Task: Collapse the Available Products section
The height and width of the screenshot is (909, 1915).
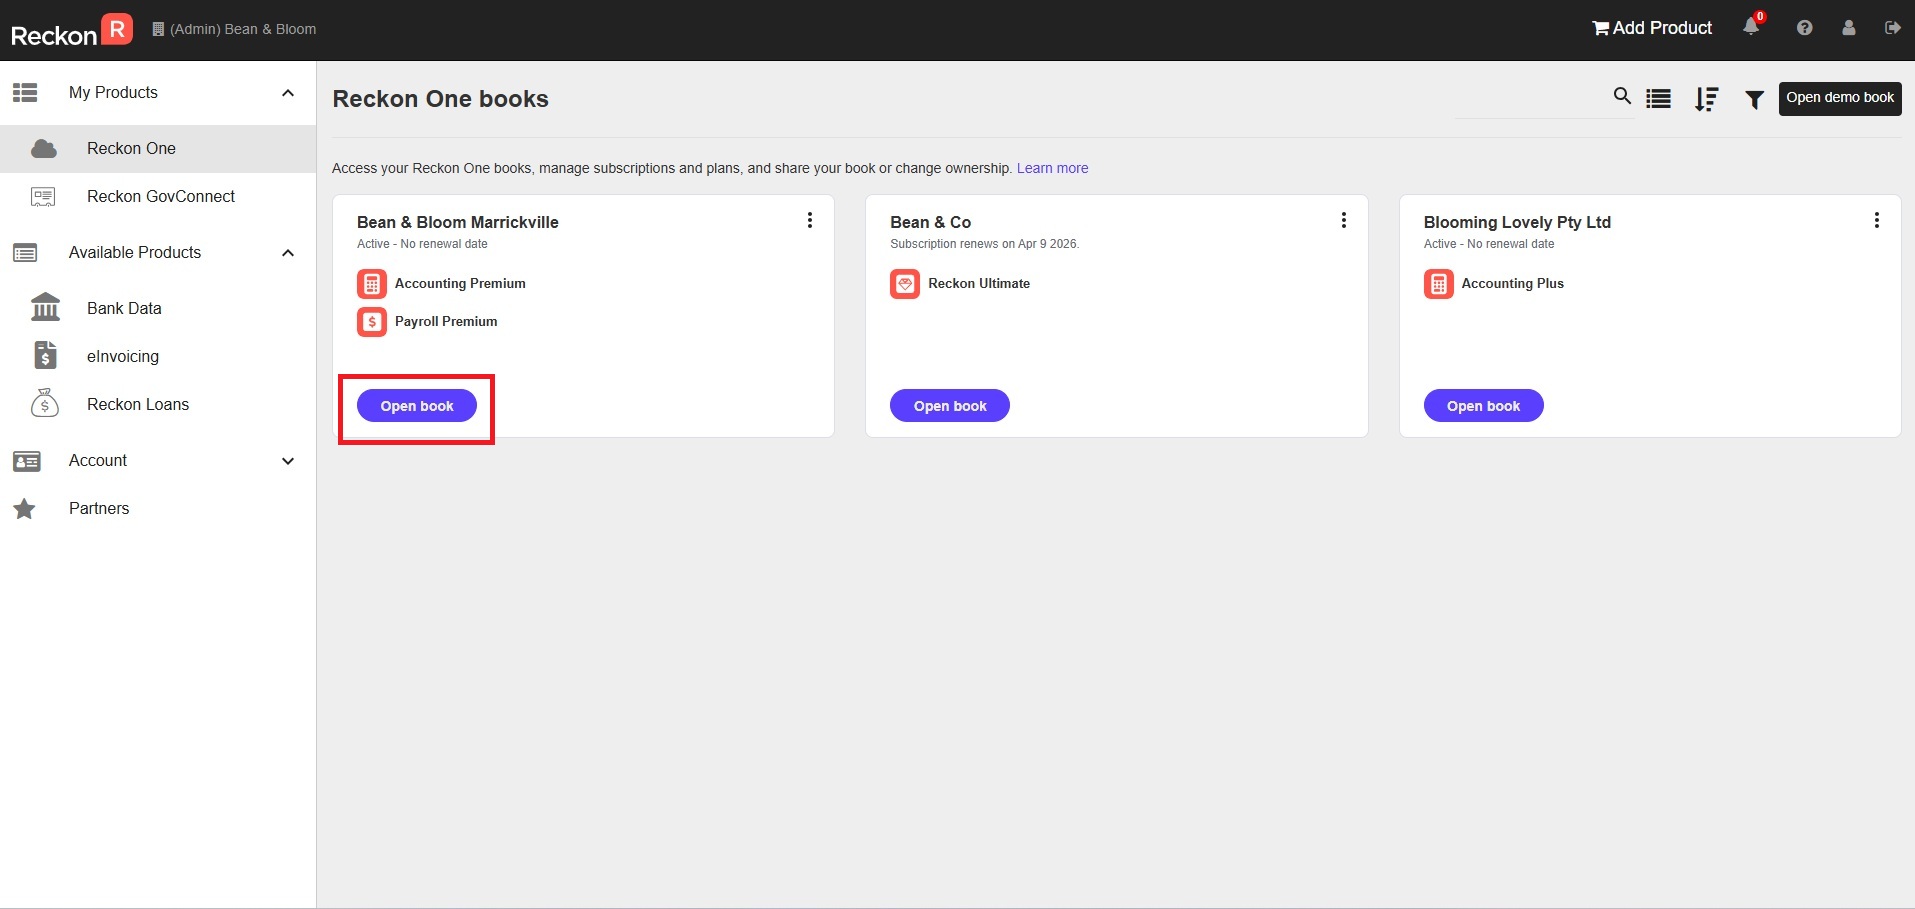Action: pyautogui.click(x=288, y=253)
